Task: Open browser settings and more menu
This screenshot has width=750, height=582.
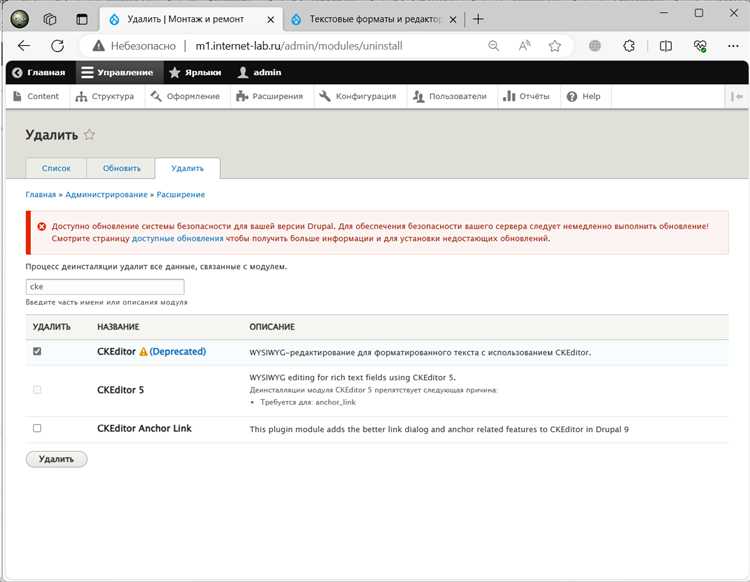Action: tap(733, 46)
